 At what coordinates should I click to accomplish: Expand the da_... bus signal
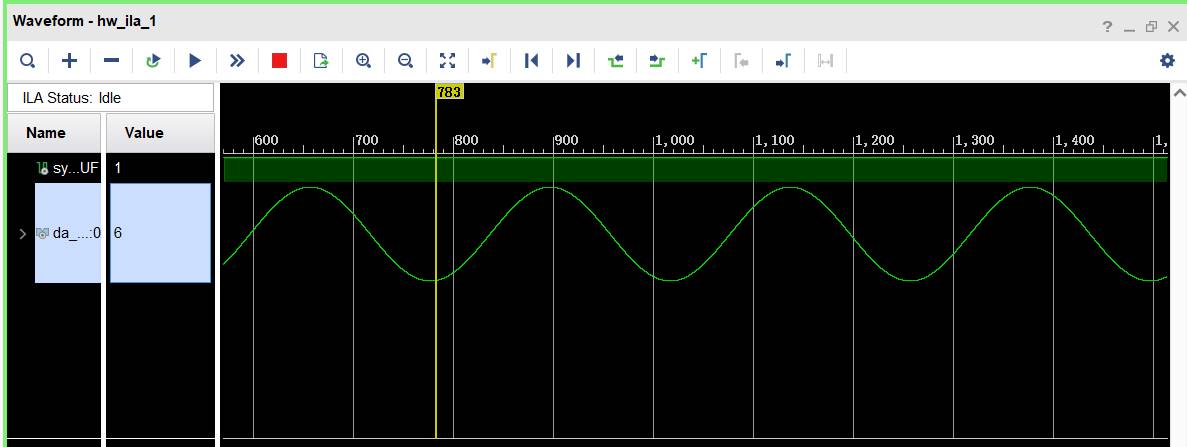(x=23, y=233)
